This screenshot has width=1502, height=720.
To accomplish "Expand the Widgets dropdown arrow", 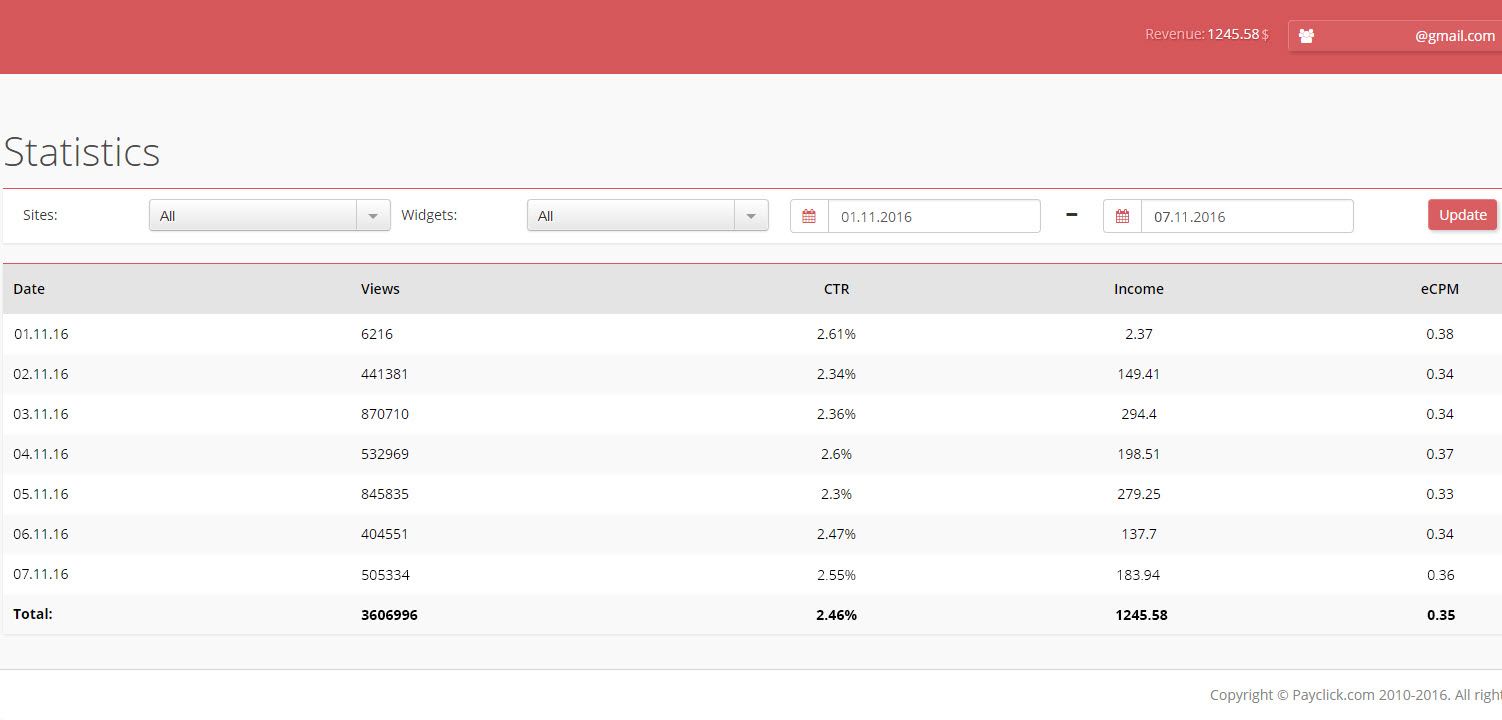I will pos(751,216).
